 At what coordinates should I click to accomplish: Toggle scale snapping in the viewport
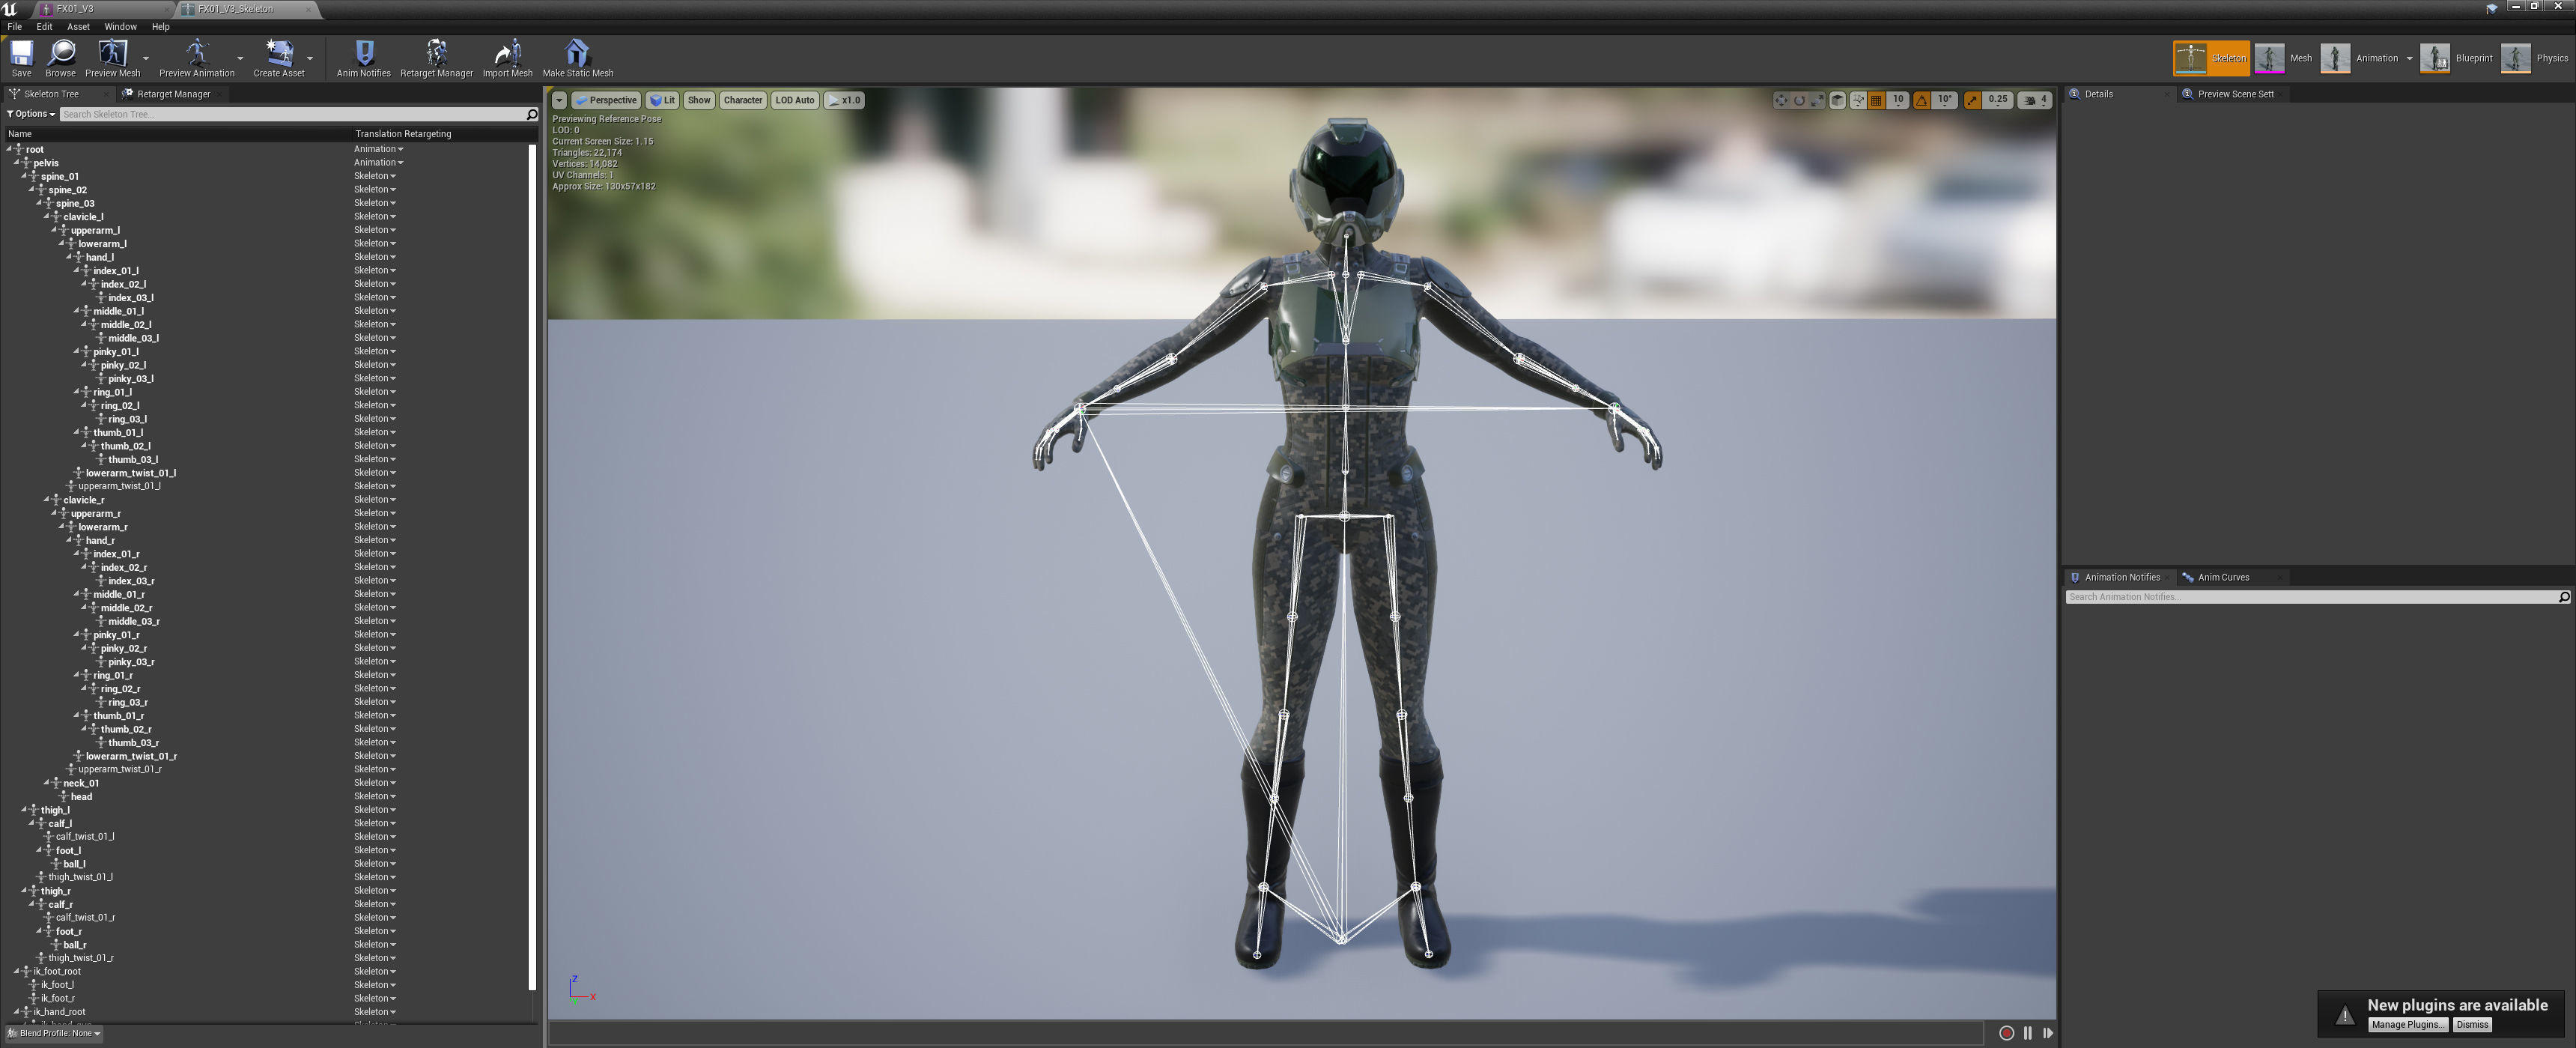(1972, 100)
